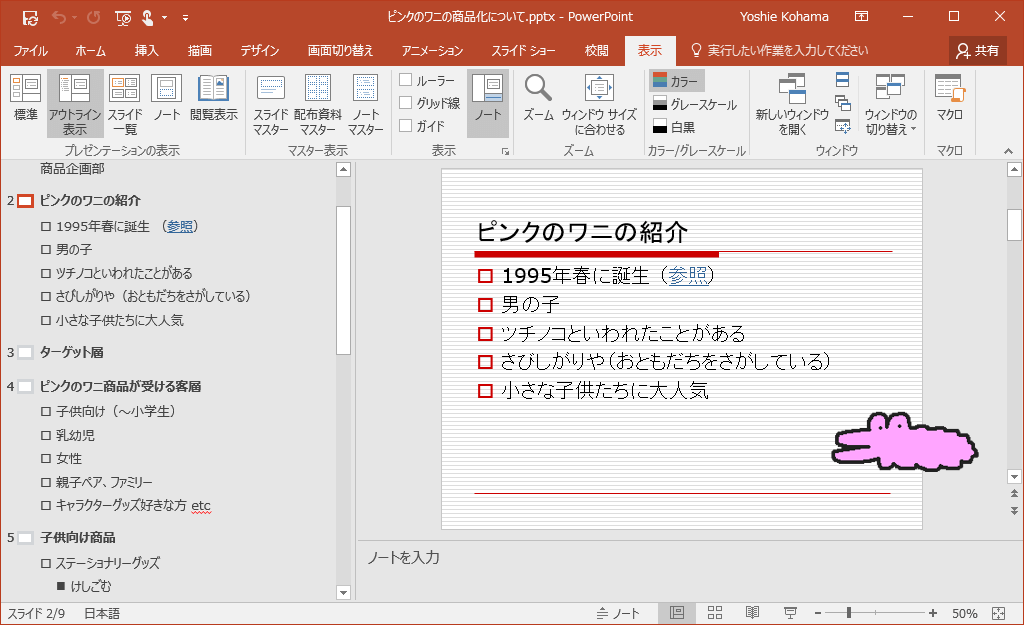Click the Share (共有) button
This screenshot has height=625, width=1024.
coord(977,50)
